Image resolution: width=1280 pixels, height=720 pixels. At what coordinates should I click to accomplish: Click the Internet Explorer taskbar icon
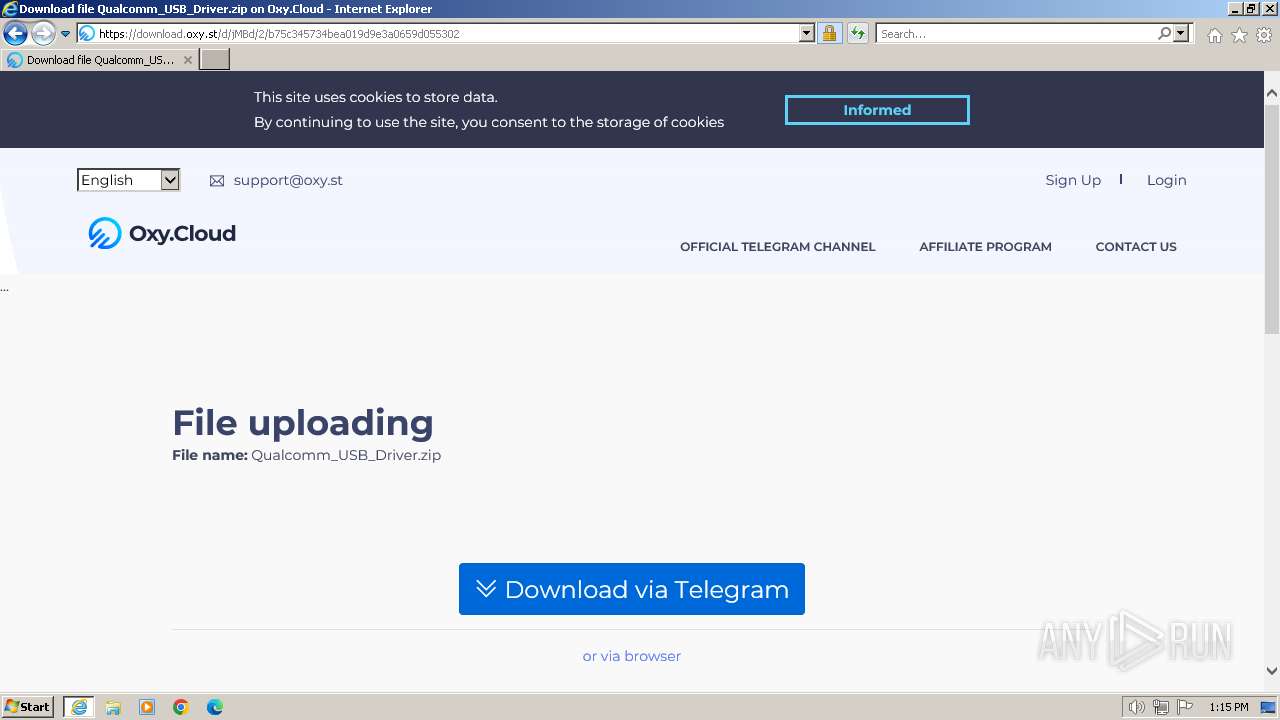pyautogui.click(x=79, y=707)
